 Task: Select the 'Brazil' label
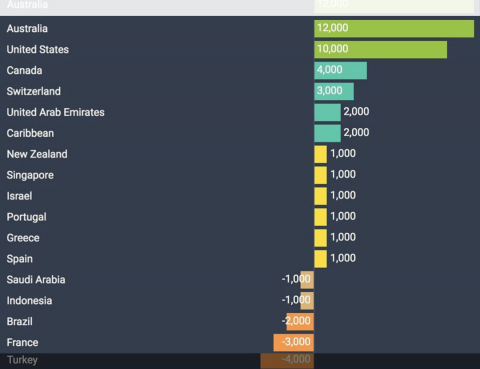[20, 322]
